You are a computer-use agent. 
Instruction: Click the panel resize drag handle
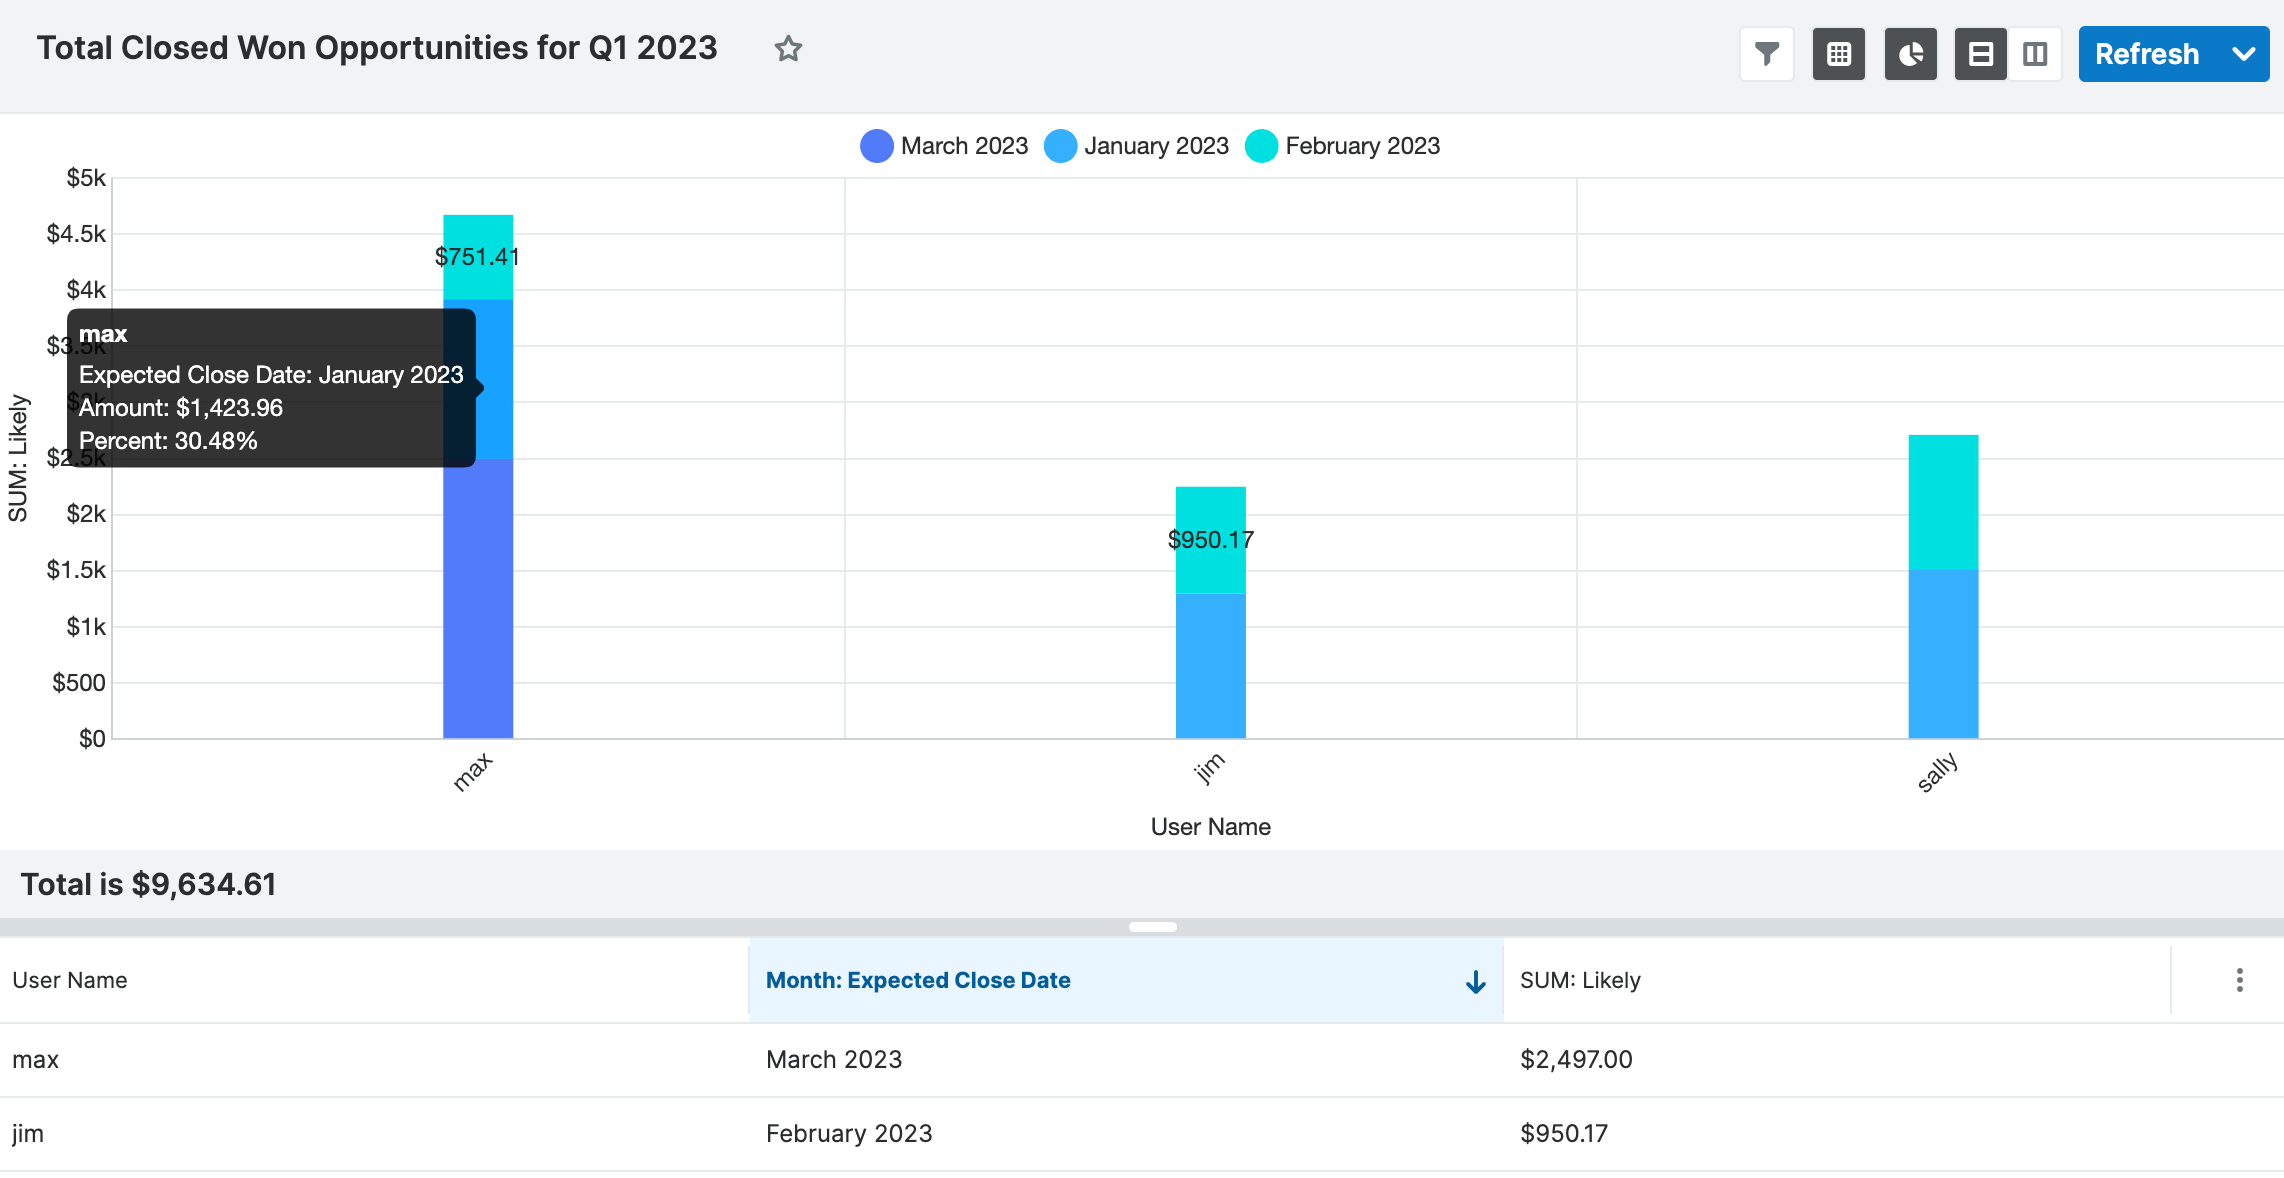[x=1152, y=927]
